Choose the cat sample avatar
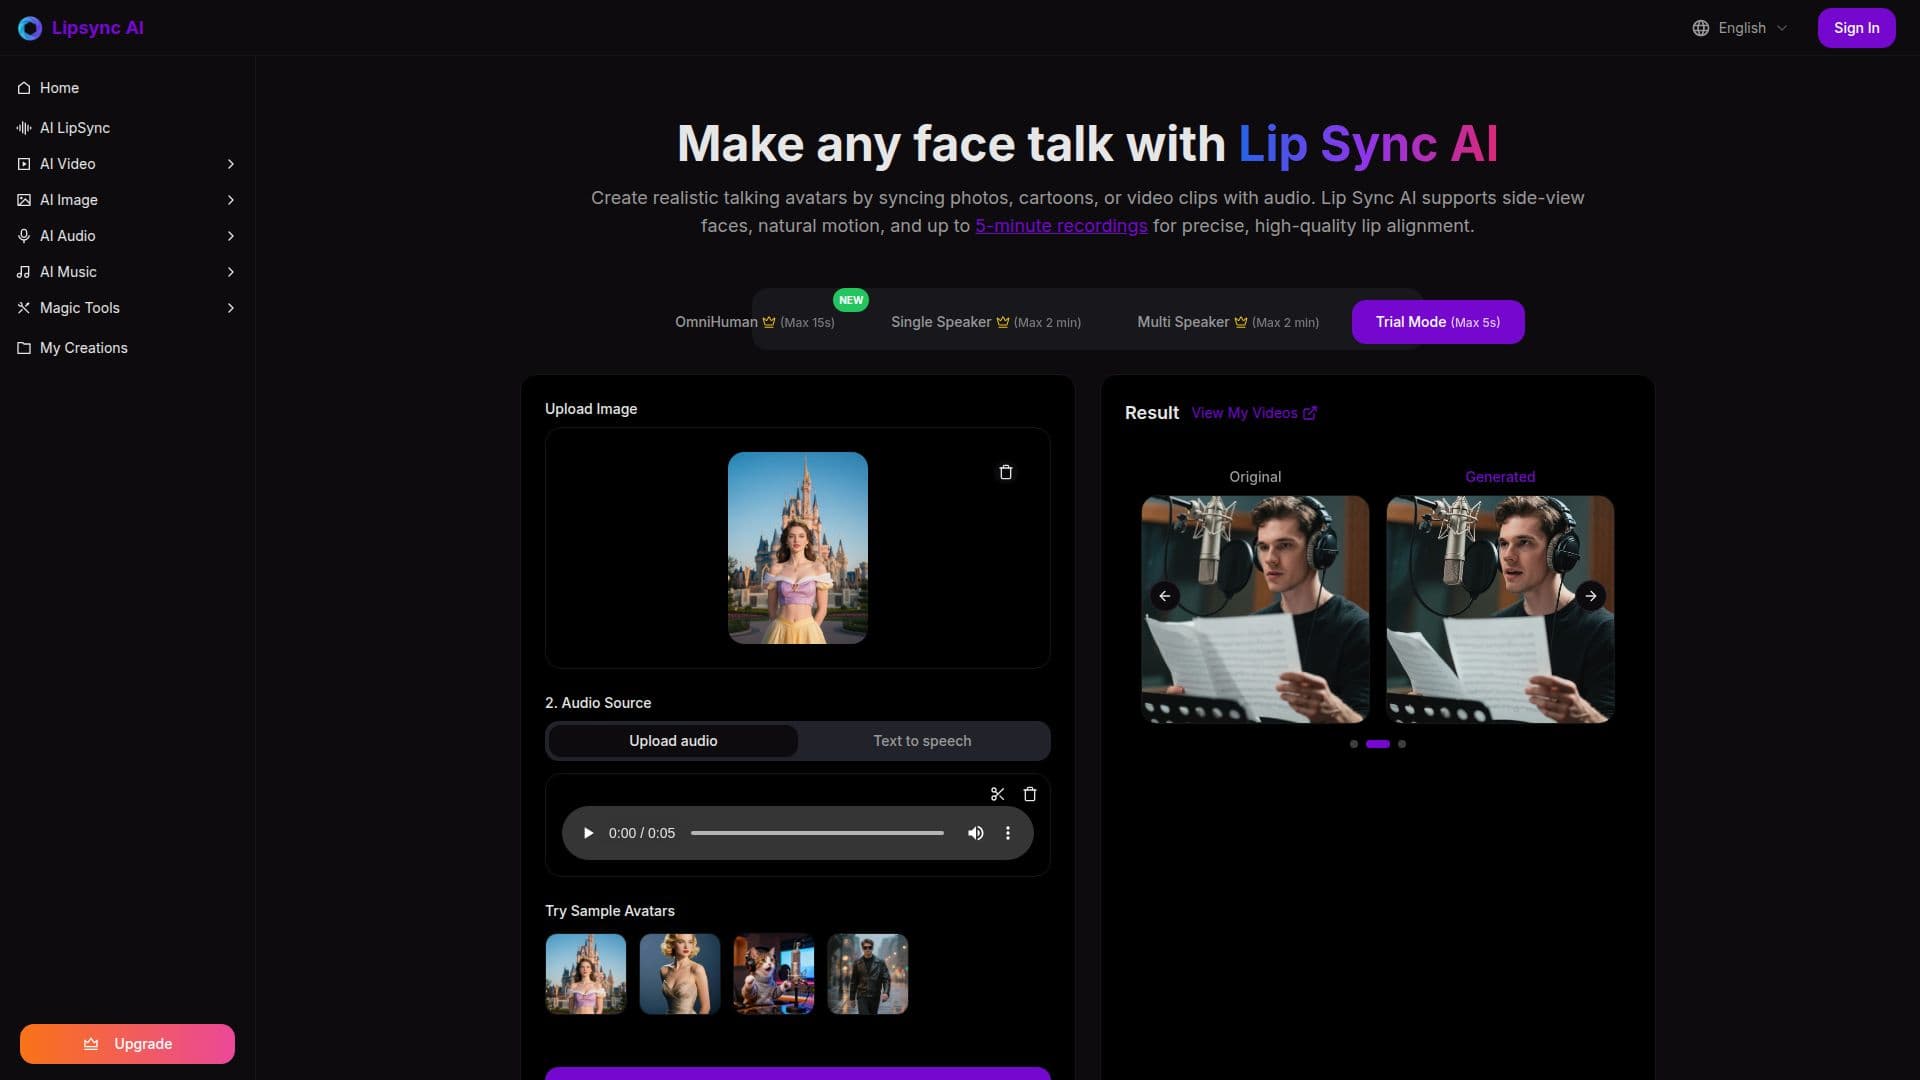The height and width of the screenshot is (1080, 1920). point(774,974)
